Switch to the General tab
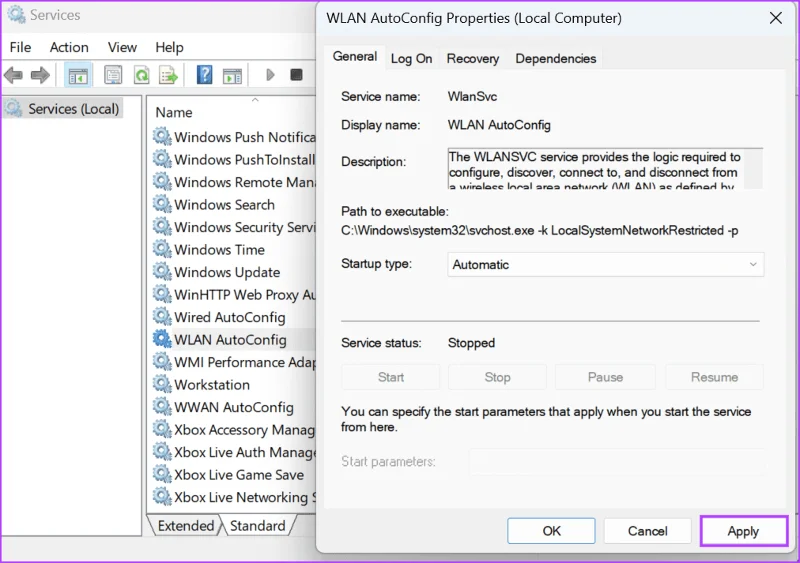Viewport: 800px width, 563px height. 355,57
